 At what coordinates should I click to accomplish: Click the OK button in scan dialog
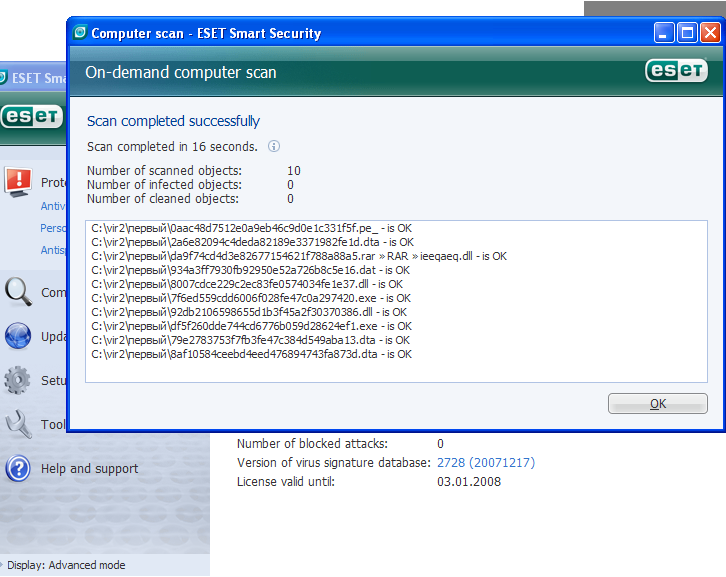tap(657, 403)
